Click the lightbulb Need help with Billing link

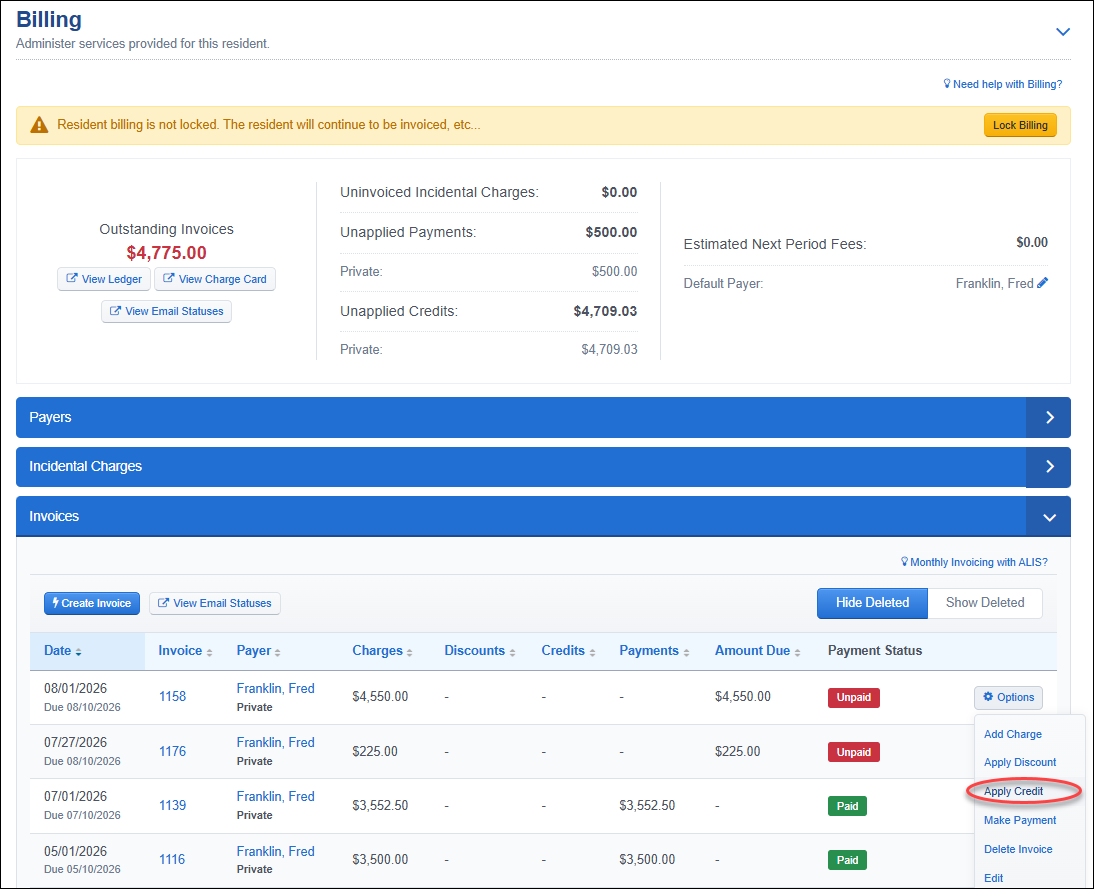(1003, 84)
